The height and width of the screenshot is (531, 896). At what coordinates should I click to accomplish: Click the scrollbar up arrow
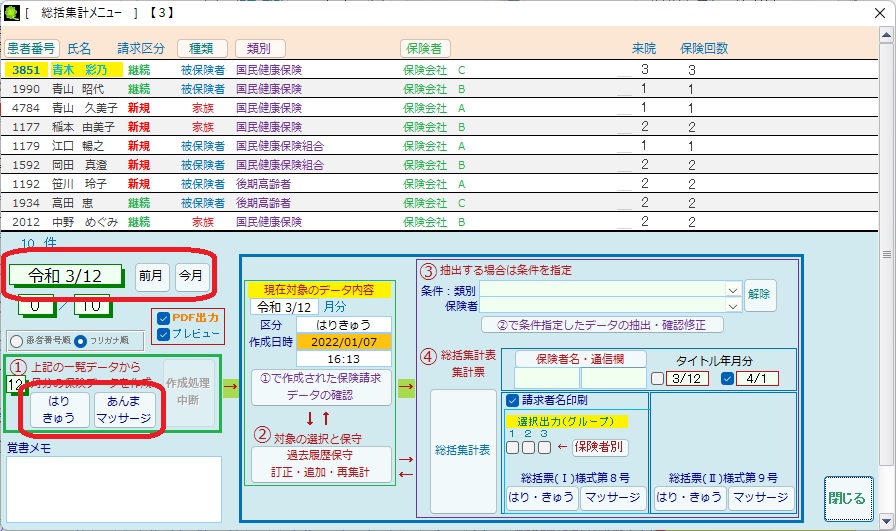[x=886, y=35]
